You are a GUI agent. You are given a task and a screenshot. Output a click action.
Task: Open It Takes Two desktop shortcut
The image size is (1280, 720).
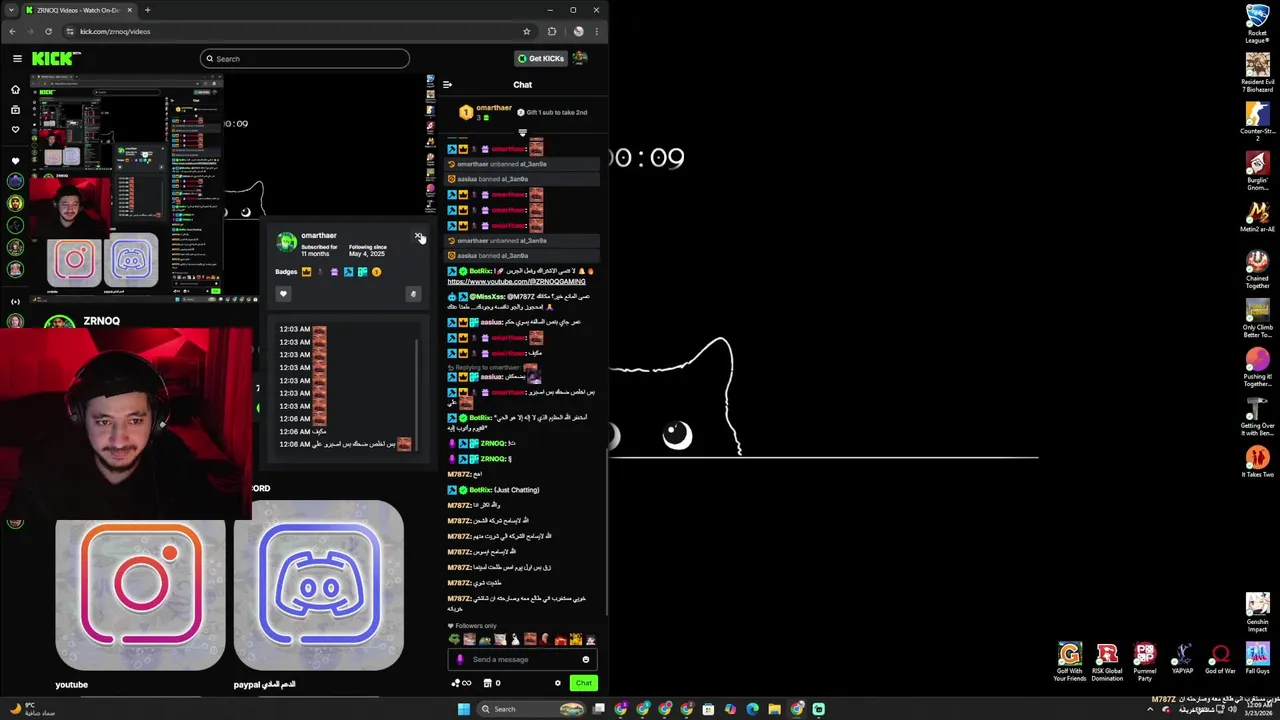[1257, 462]
